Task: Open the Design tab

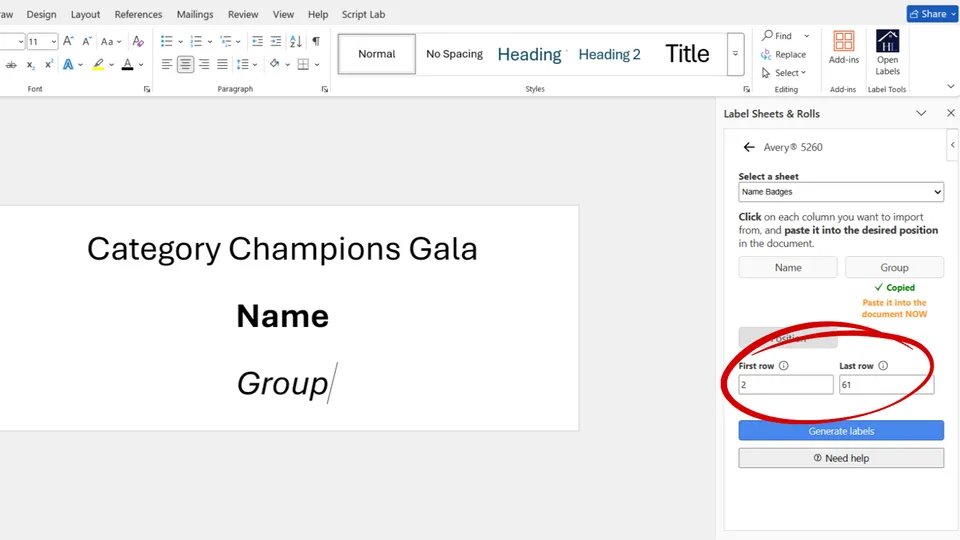Action: pos(41,14)
